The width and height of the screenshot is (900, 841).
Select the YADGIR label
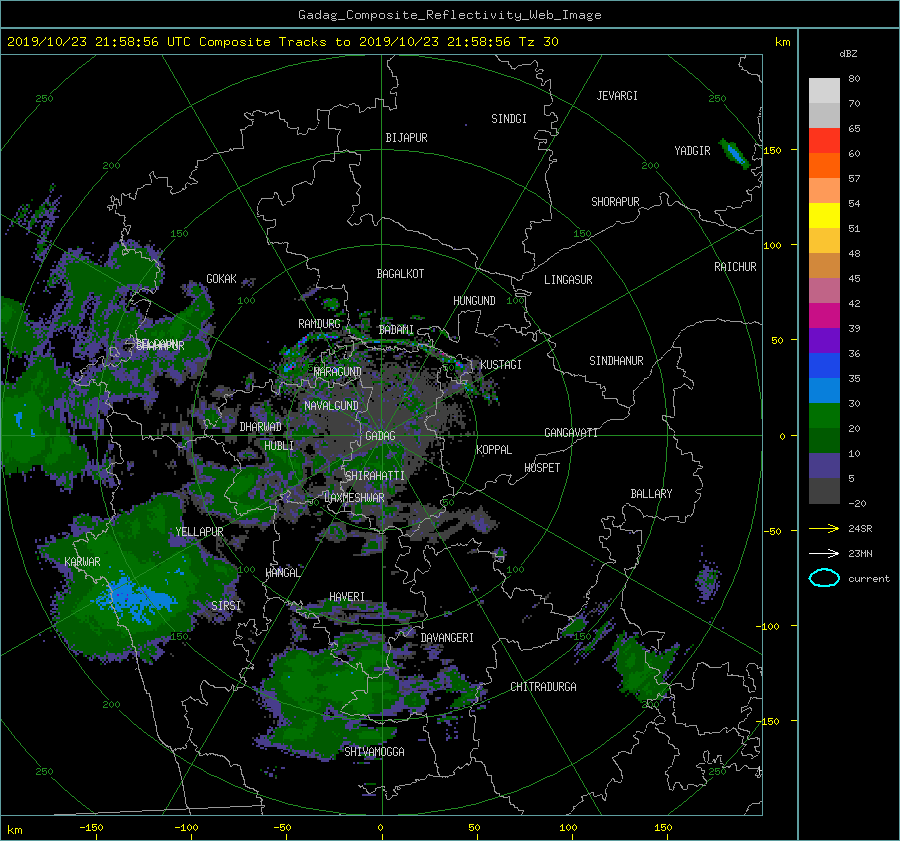(x=692, y=151)
